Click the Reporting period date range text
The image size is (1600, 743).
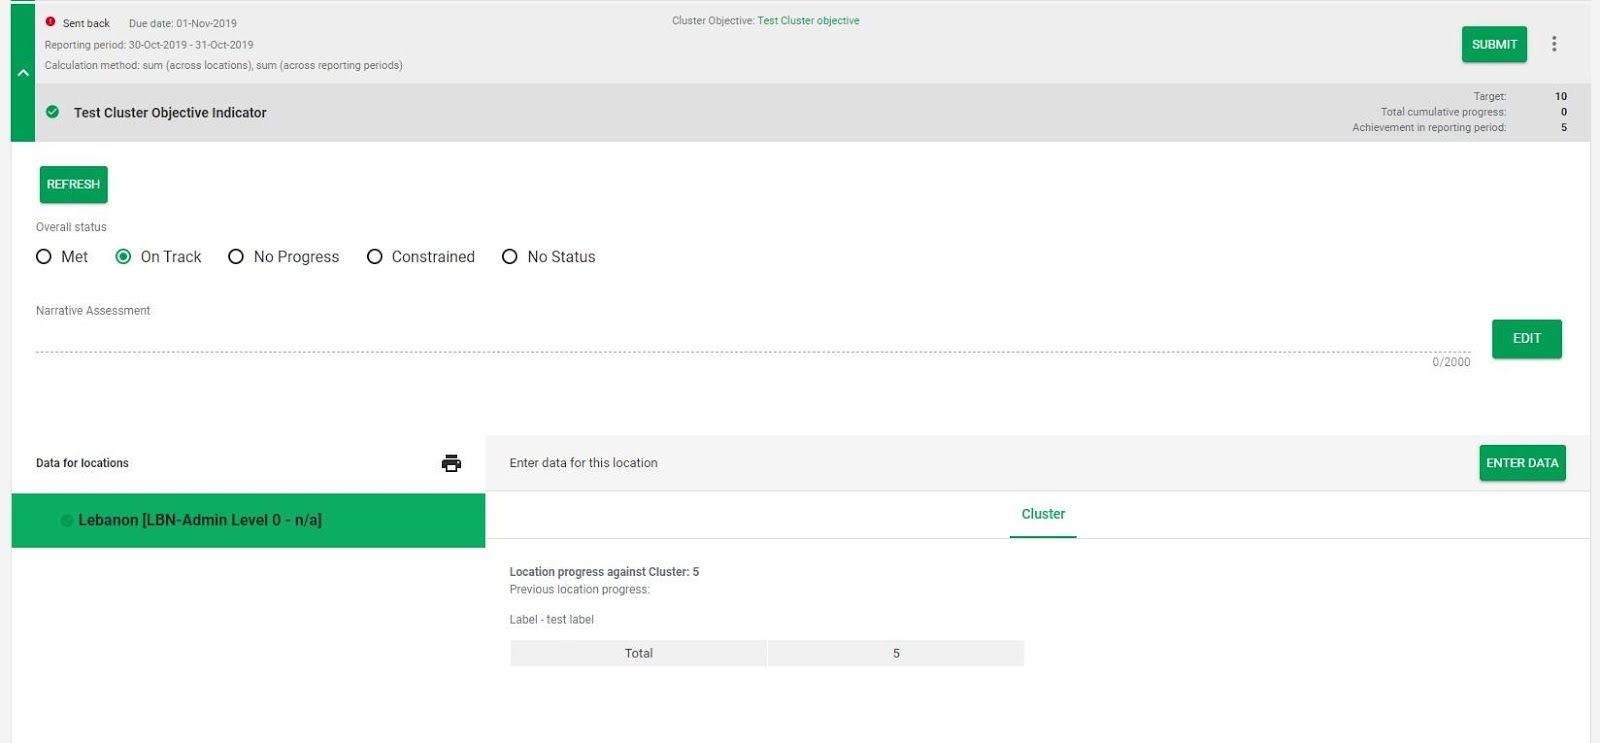[149, 45]
